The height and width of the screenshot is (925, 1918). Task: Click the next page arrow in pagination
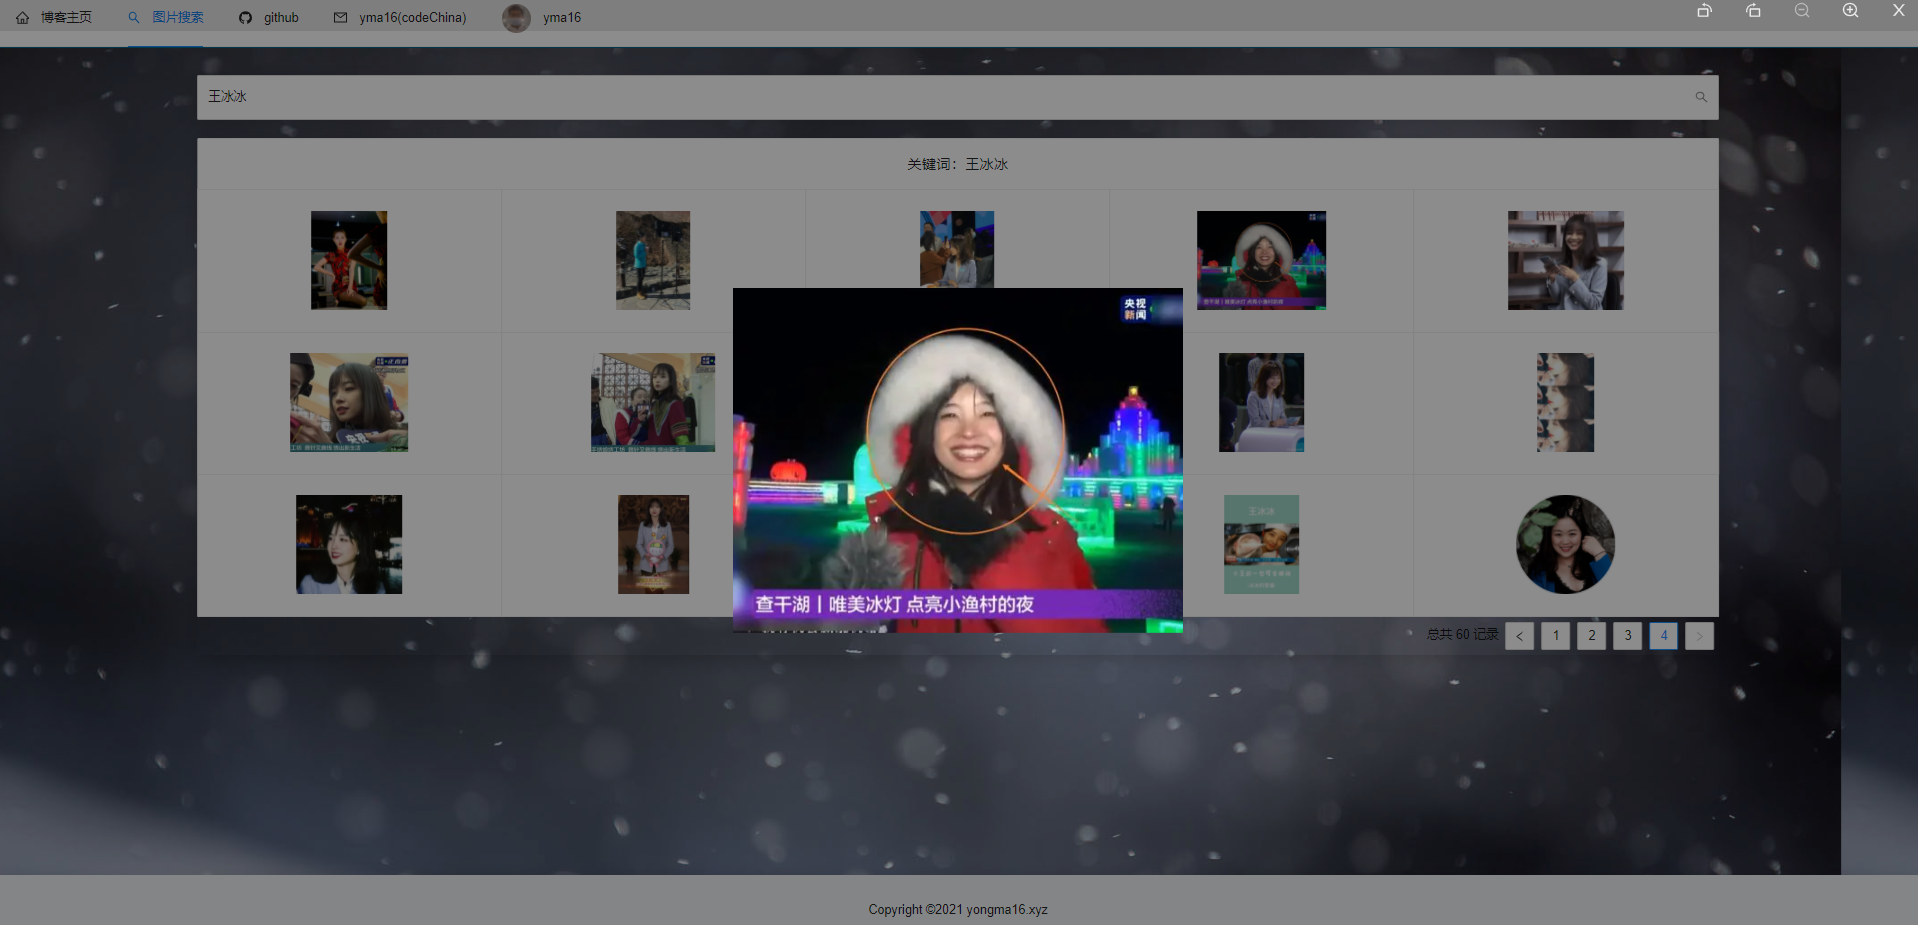[1699, 636]
